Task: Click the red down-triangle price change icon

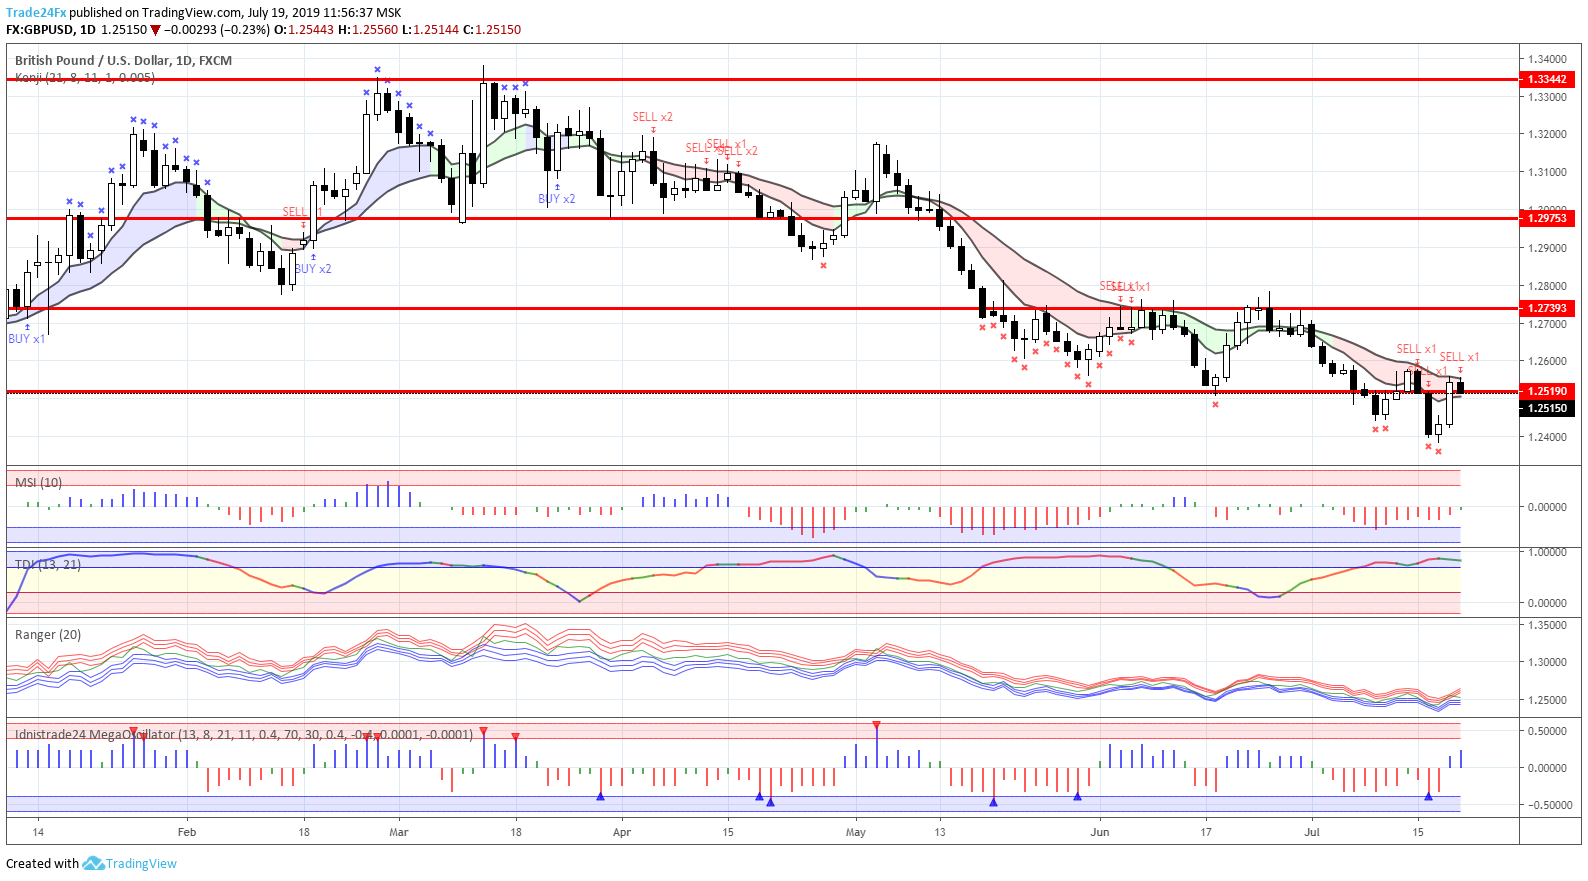Action: point(155,30)
